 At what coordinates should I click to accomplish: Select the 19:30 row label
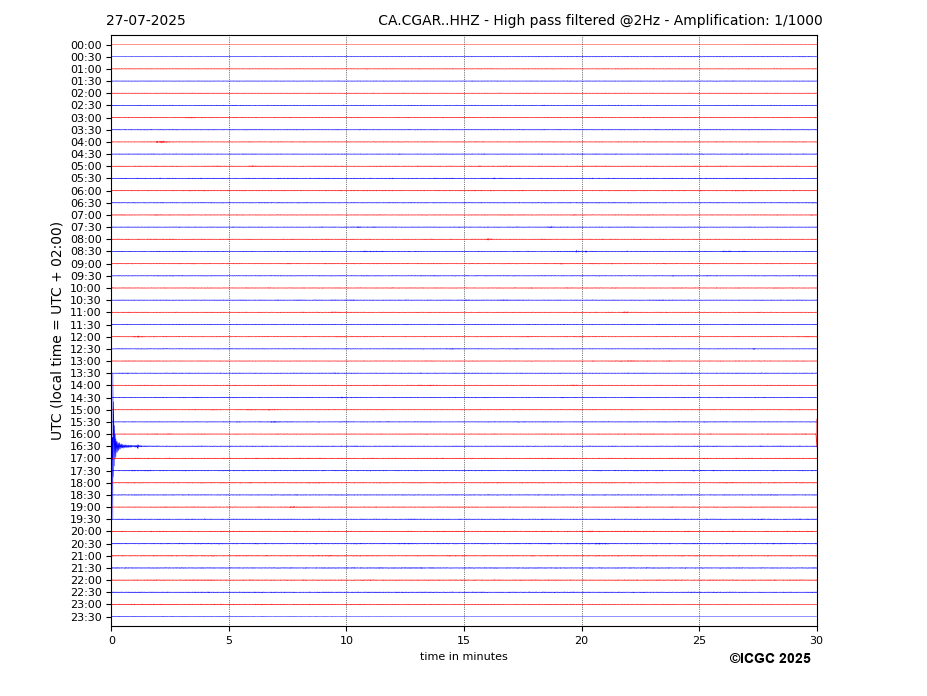point(86,519)
